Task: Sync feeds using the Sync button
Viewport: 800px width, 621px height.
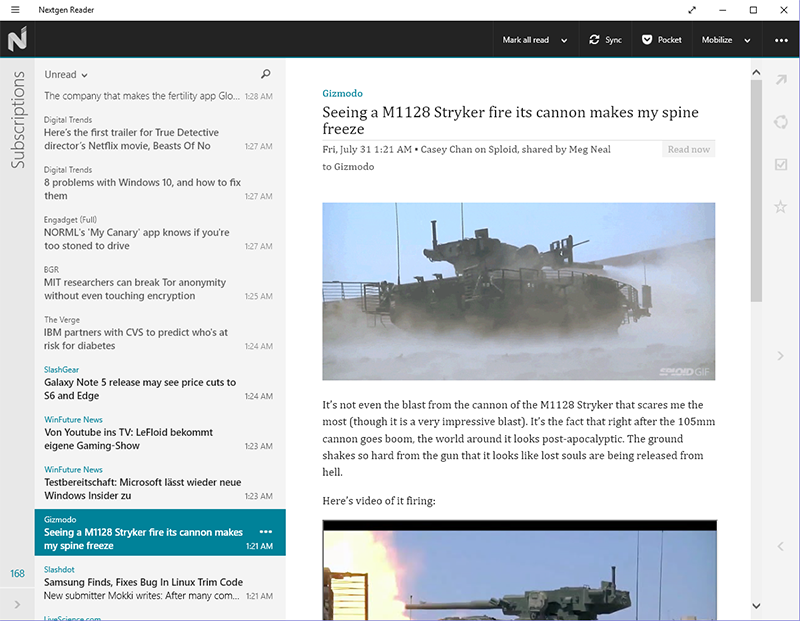Action: [605, 40]
